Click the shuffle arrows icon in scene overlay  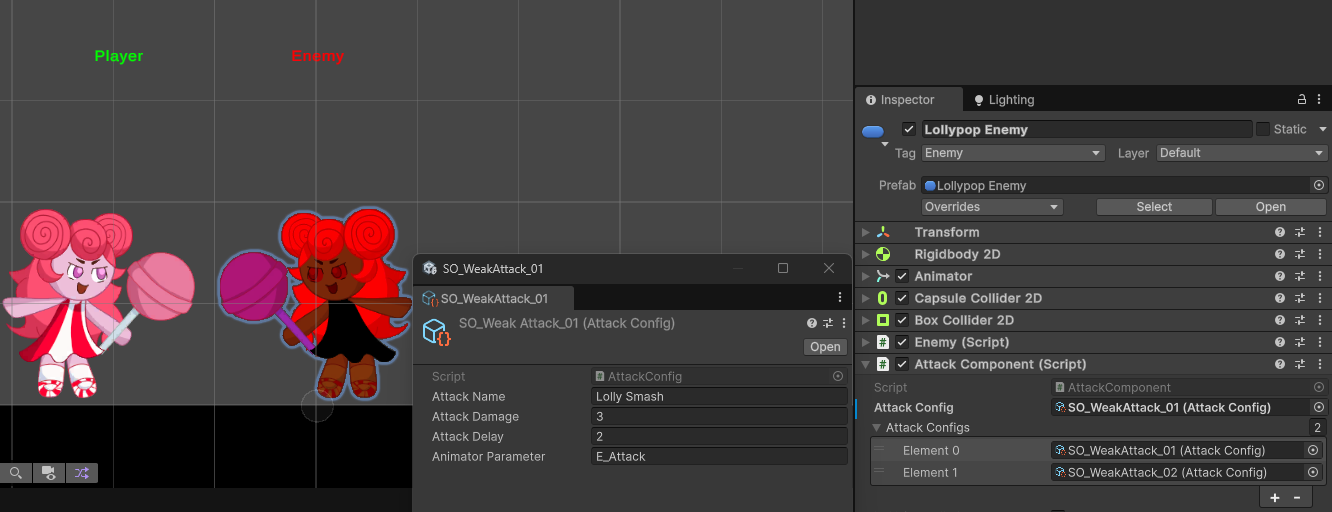81,473
